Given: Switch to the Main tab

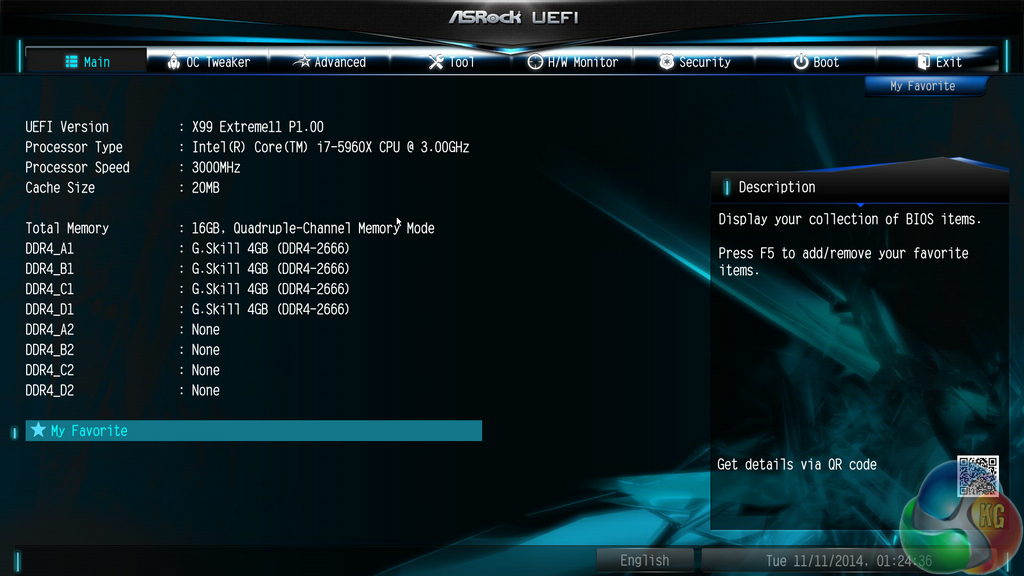Looking at the screenshot, I should (x=86, y=61).
